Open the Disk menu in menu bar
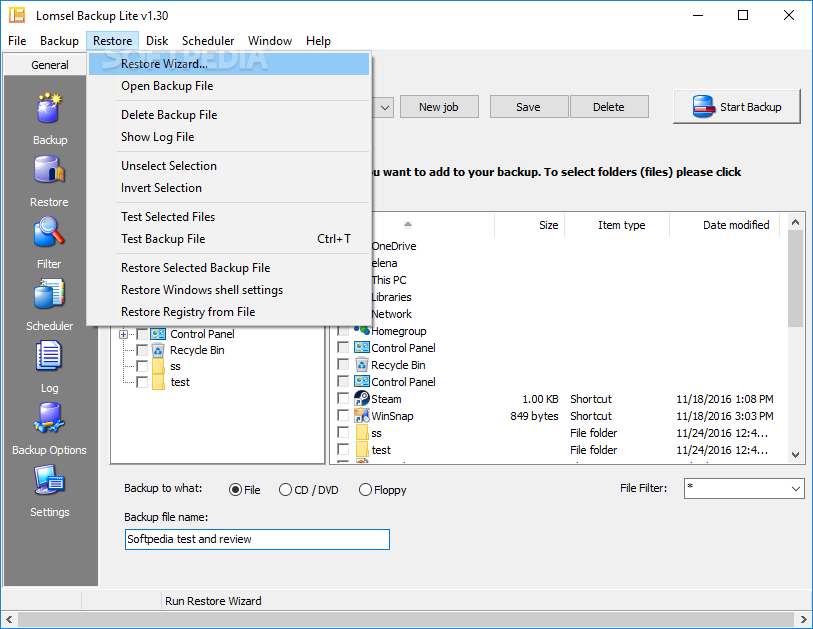813x629 pixels. (157, 40)
